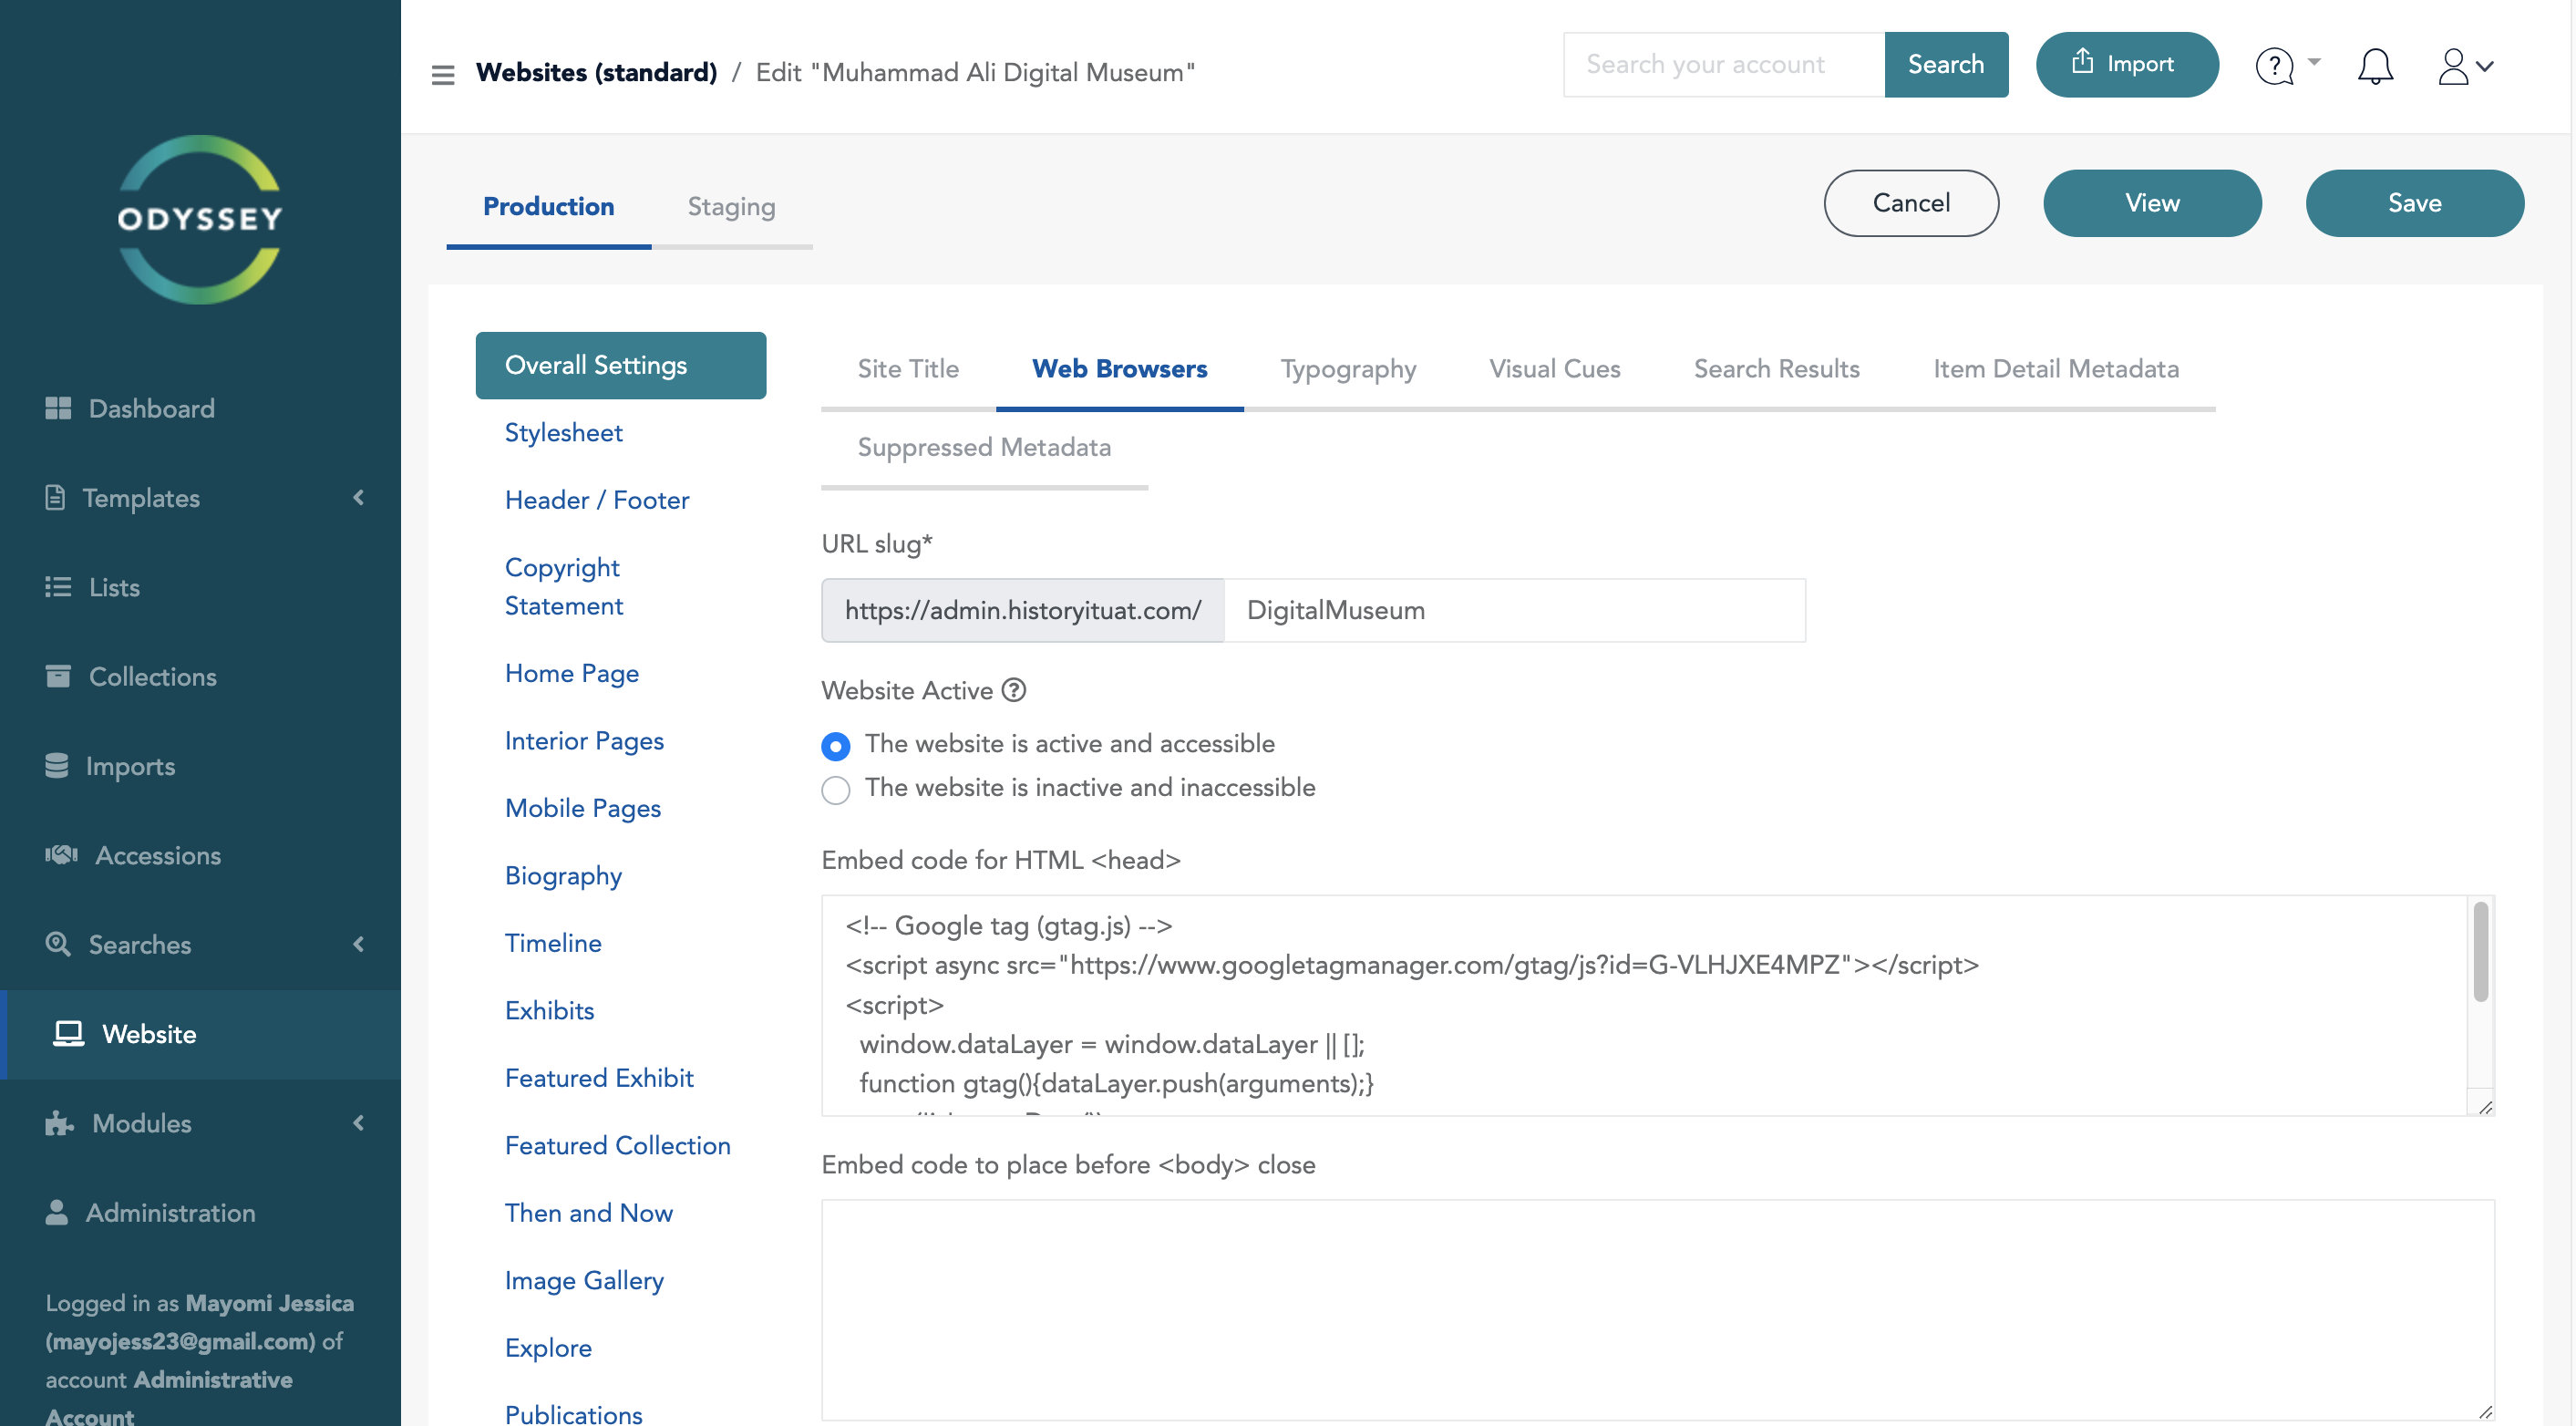This screenshot has width=2576, height=1426.
Task: Open the Stylesheet settings link
Action: click(x=563, y=432)
